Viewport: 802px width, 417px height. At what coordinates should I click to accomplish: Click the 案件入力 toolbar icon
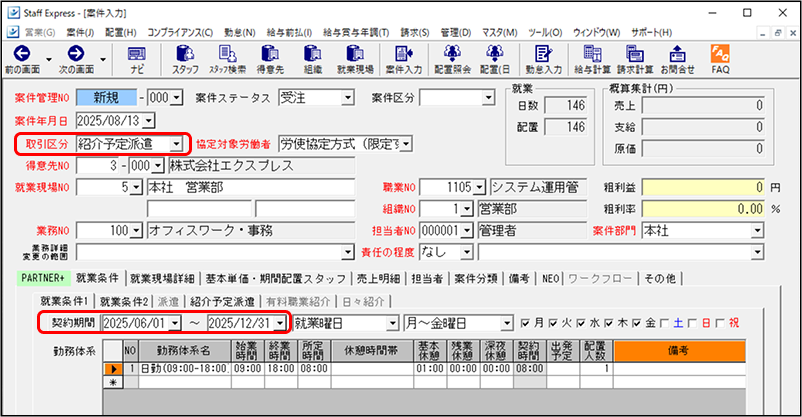[404, 53]
